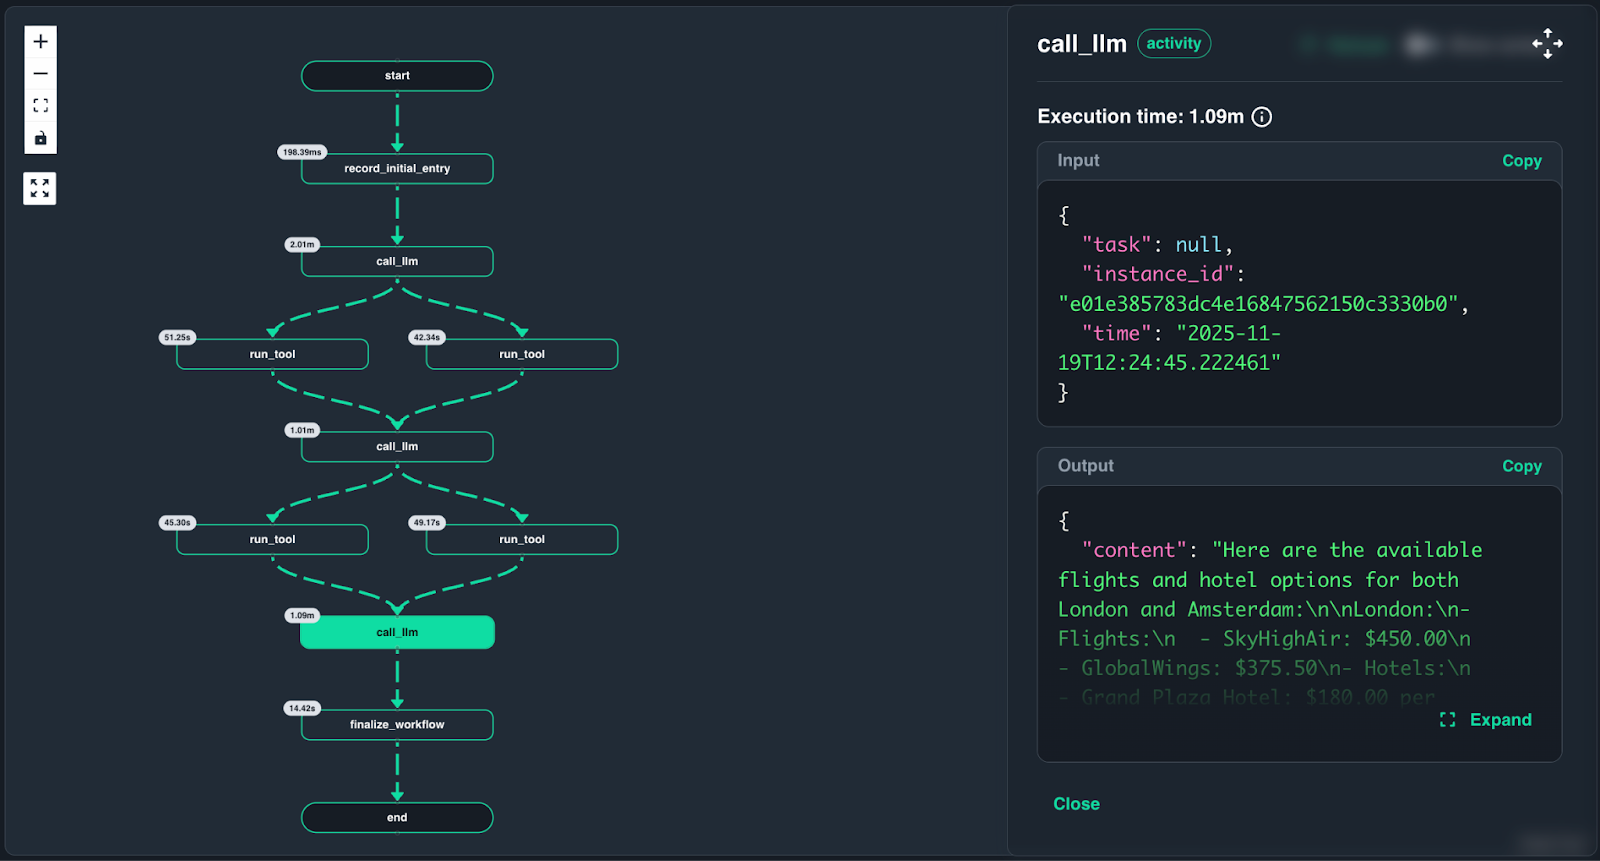
Task: Select the end node
Action: (x=397, y=818)
